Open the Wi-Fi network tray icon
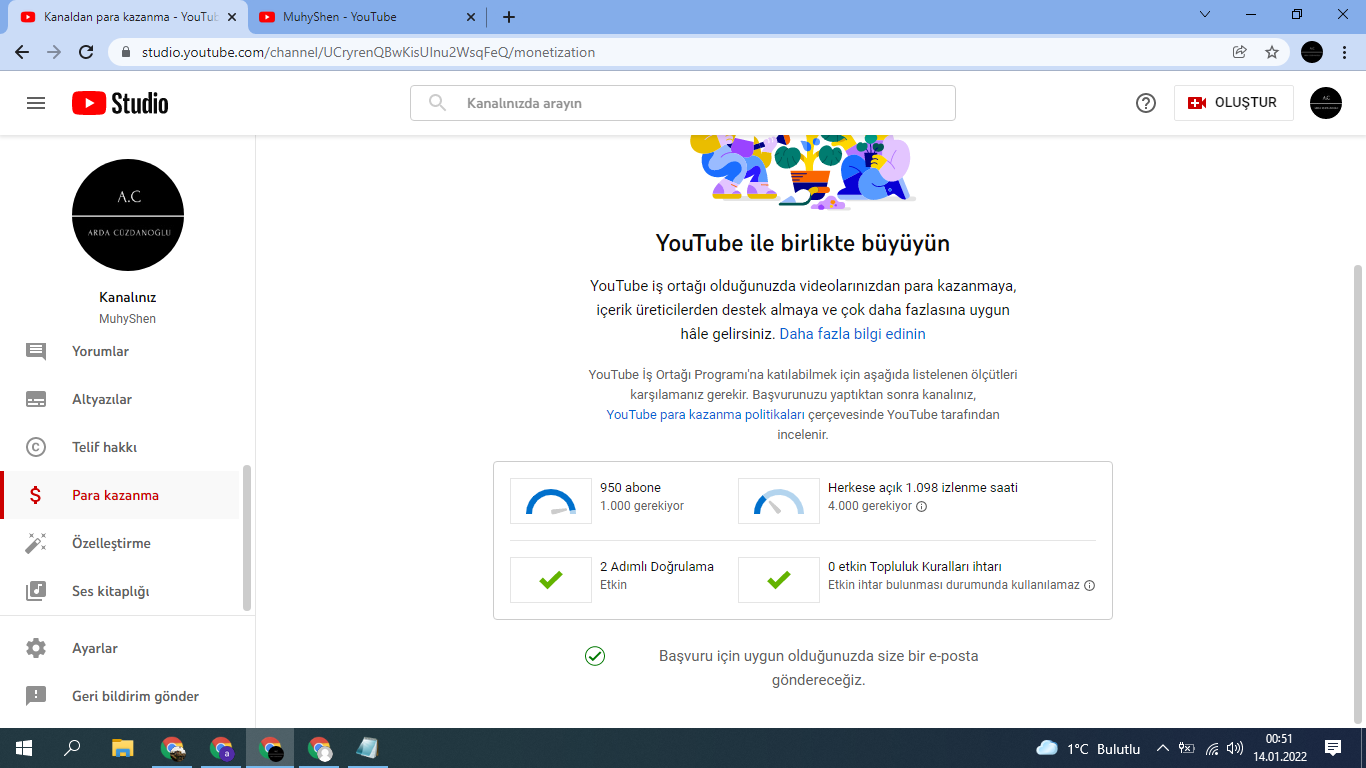Image resolution: width=1366 pixels, height=768 pixels. coord(1212,748)
